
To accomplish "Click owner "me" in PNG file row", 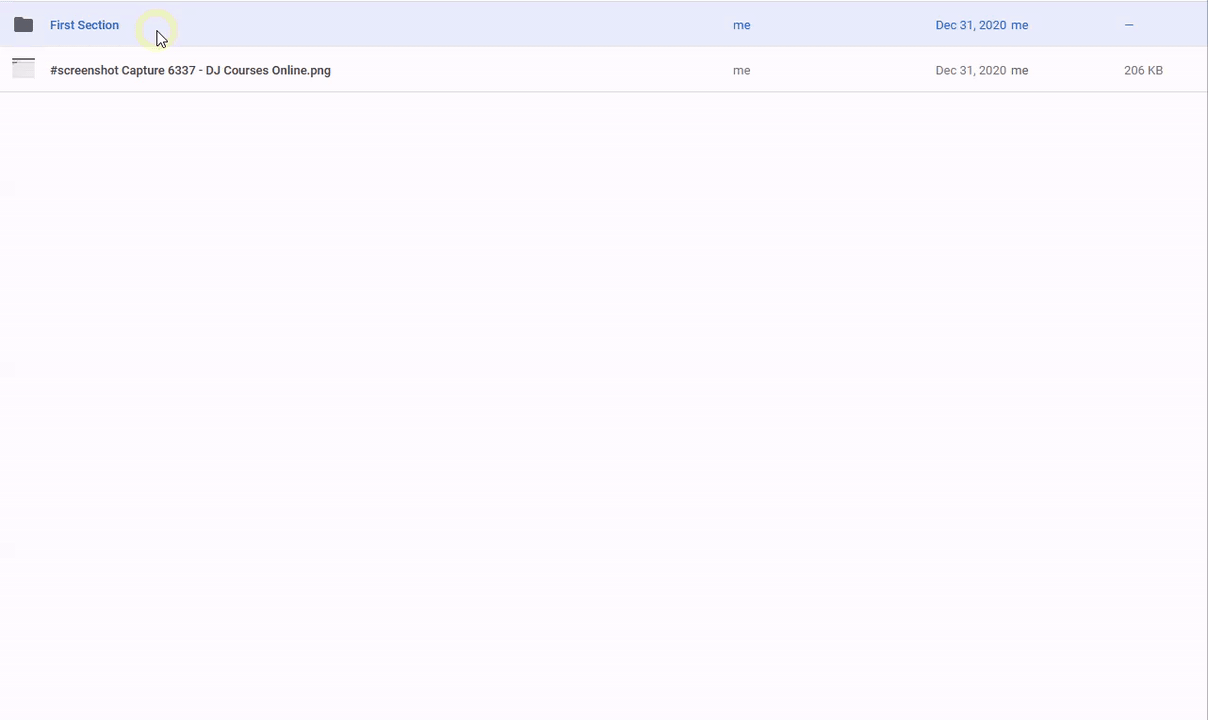I will 741,70.
